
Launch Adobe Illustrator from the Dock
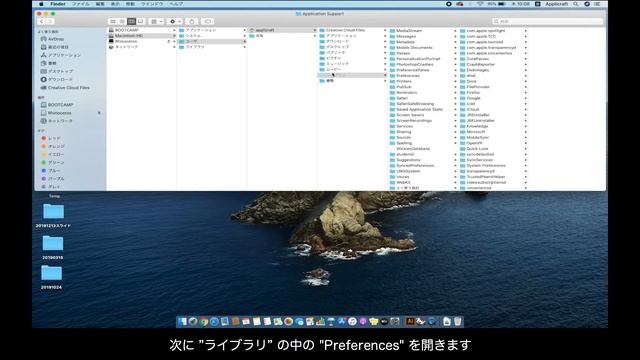[410, 322]
